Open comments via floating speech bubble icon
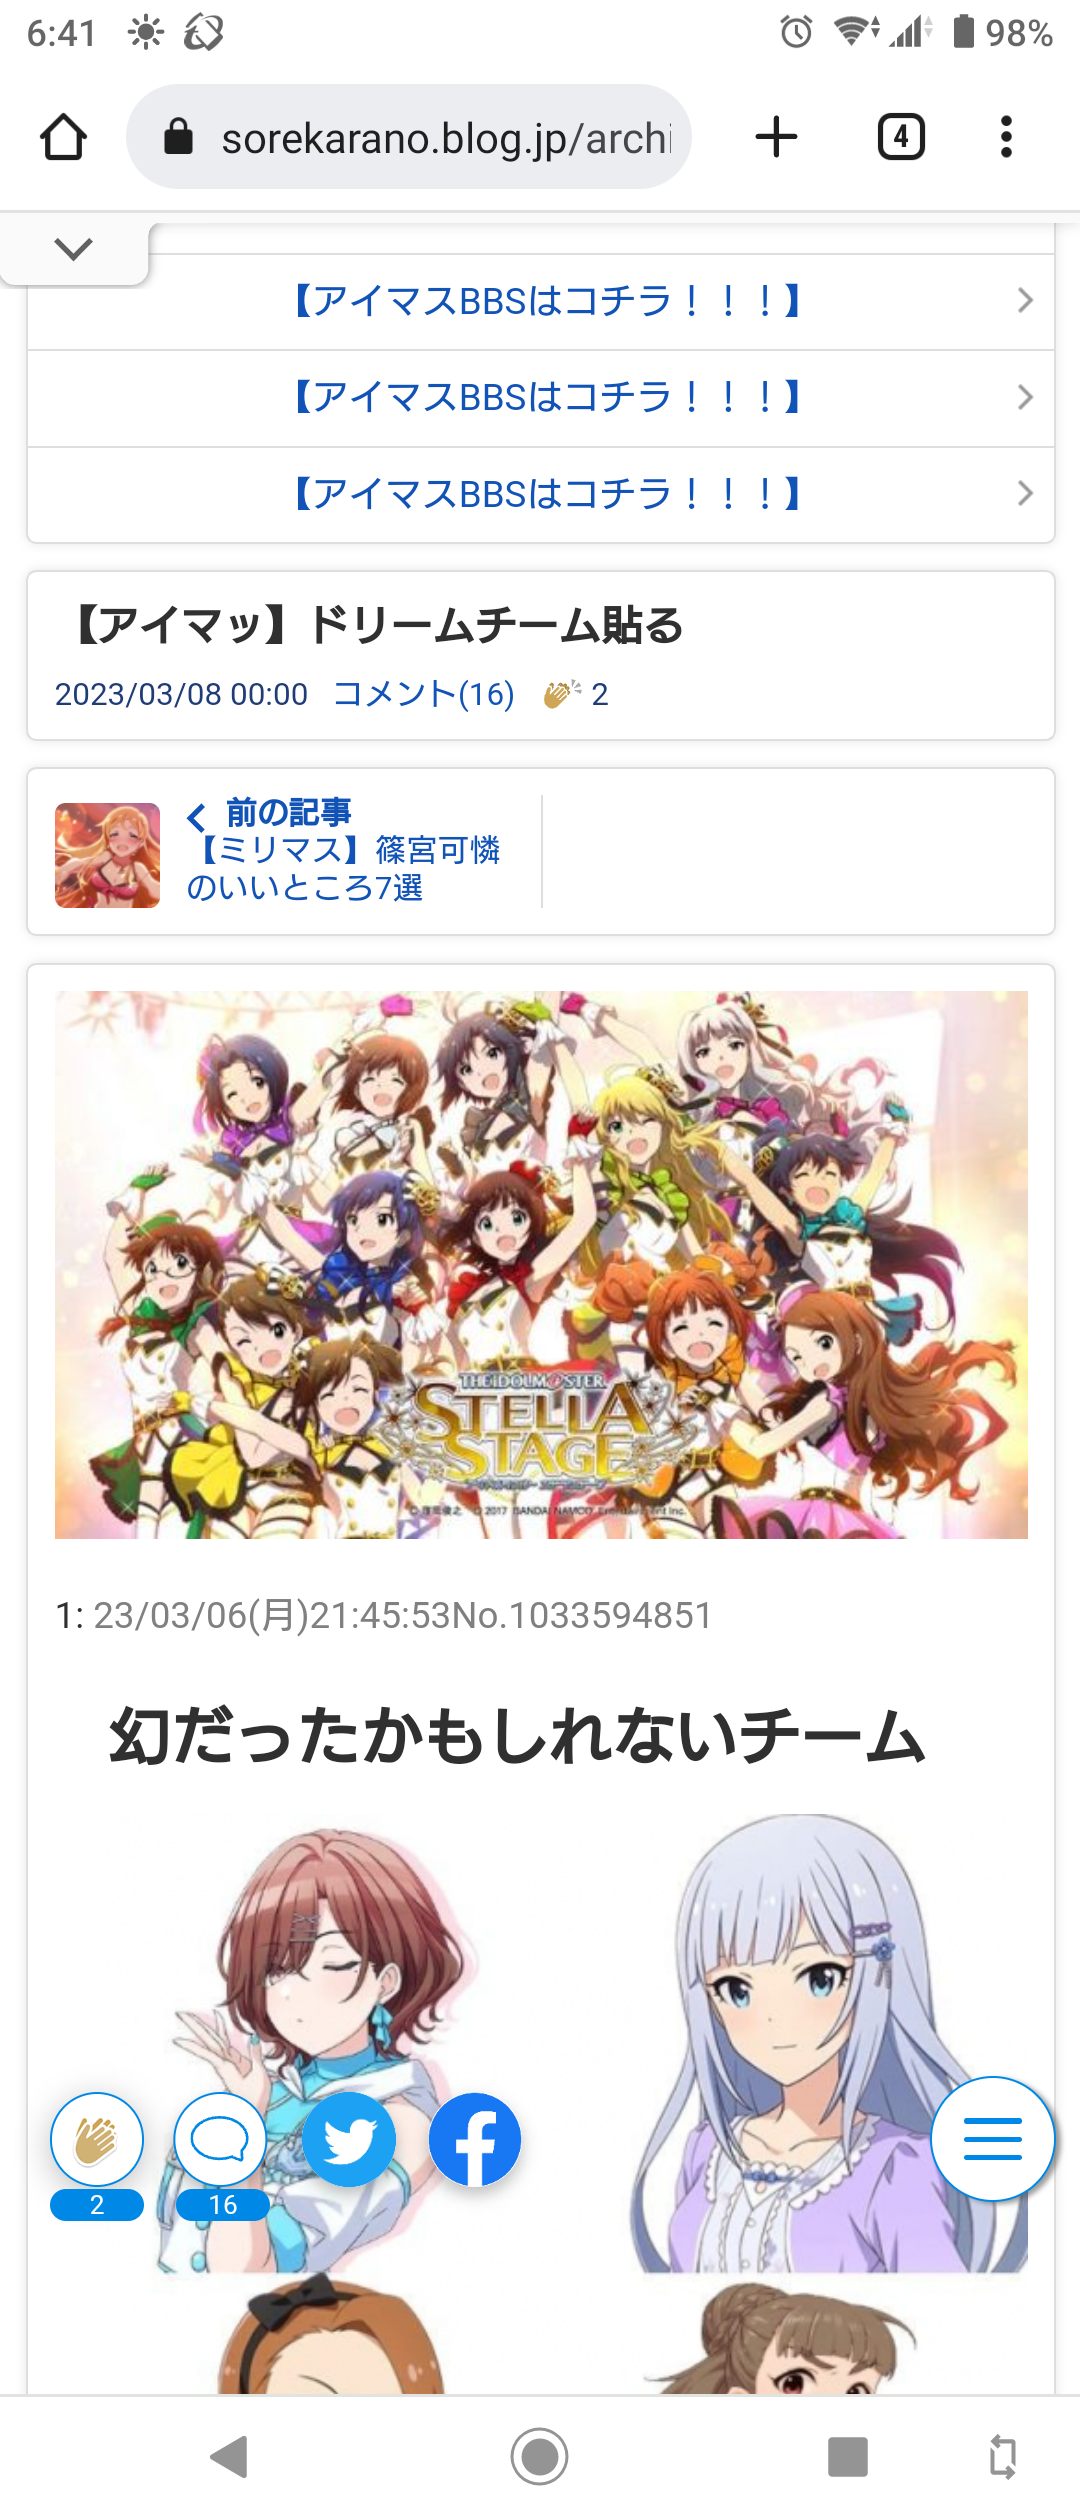Viewport: 1080px width, 2520px height. pyautogui.click(x=220, y=2139)
